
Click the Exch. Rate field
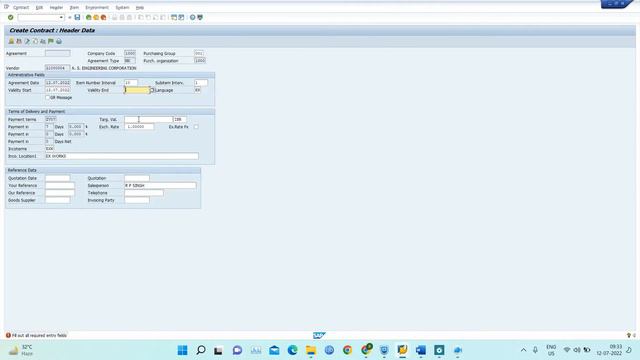tap(139, 127)
